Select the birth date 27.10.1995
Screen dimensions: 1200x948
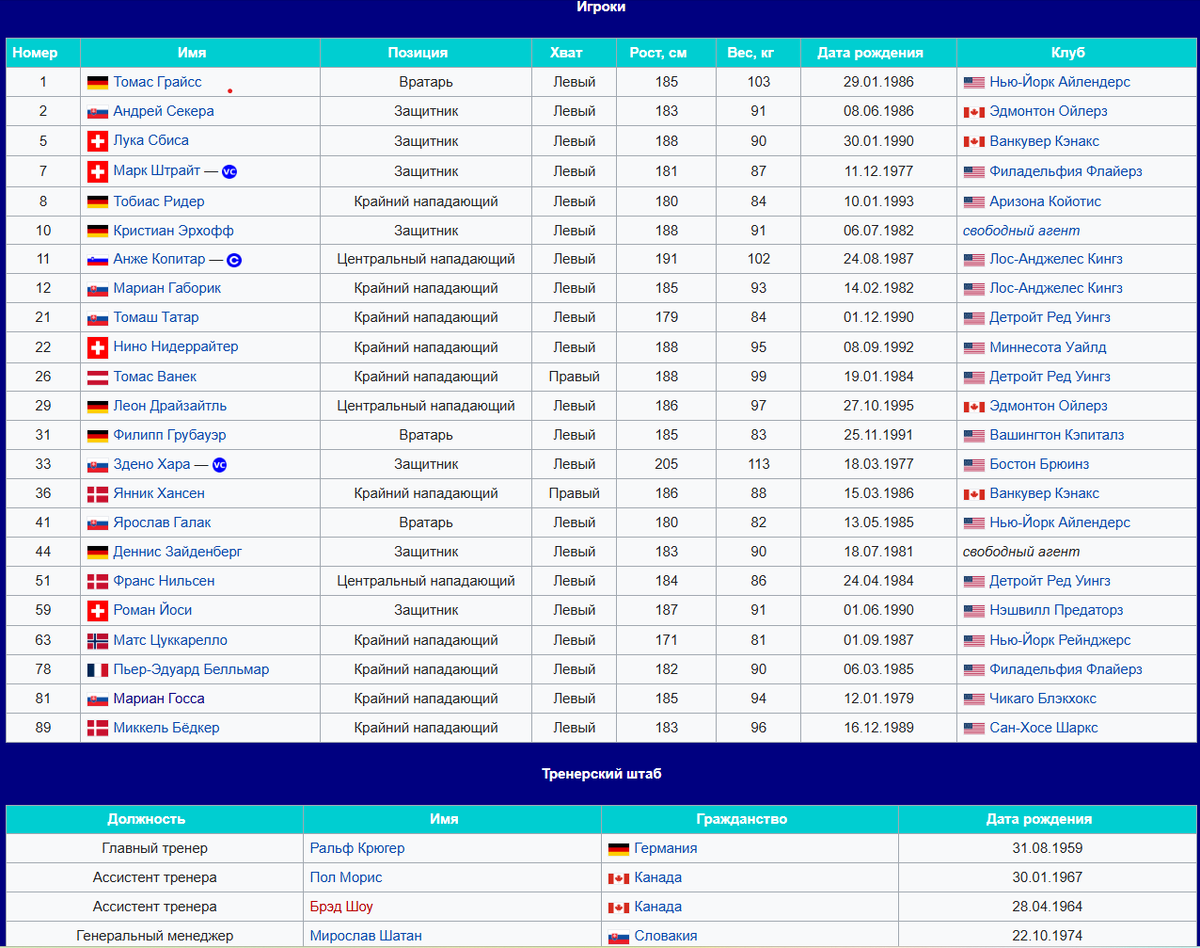coord(878,406)
